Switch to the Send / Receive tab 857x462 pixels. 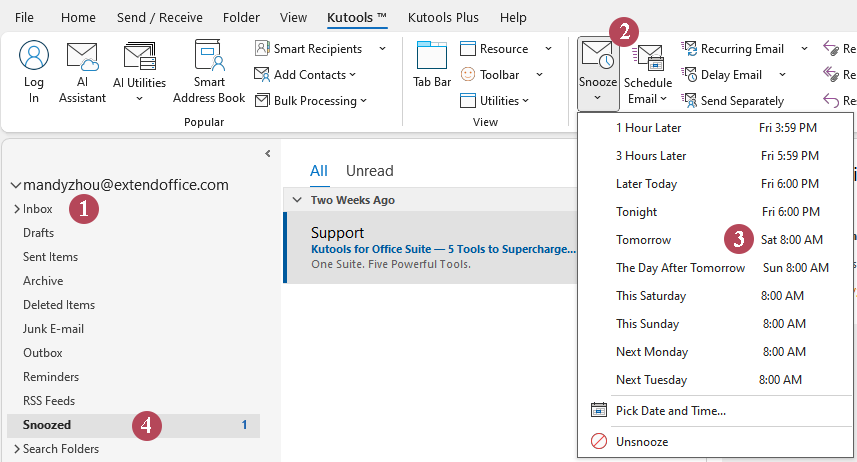point(160,17)
